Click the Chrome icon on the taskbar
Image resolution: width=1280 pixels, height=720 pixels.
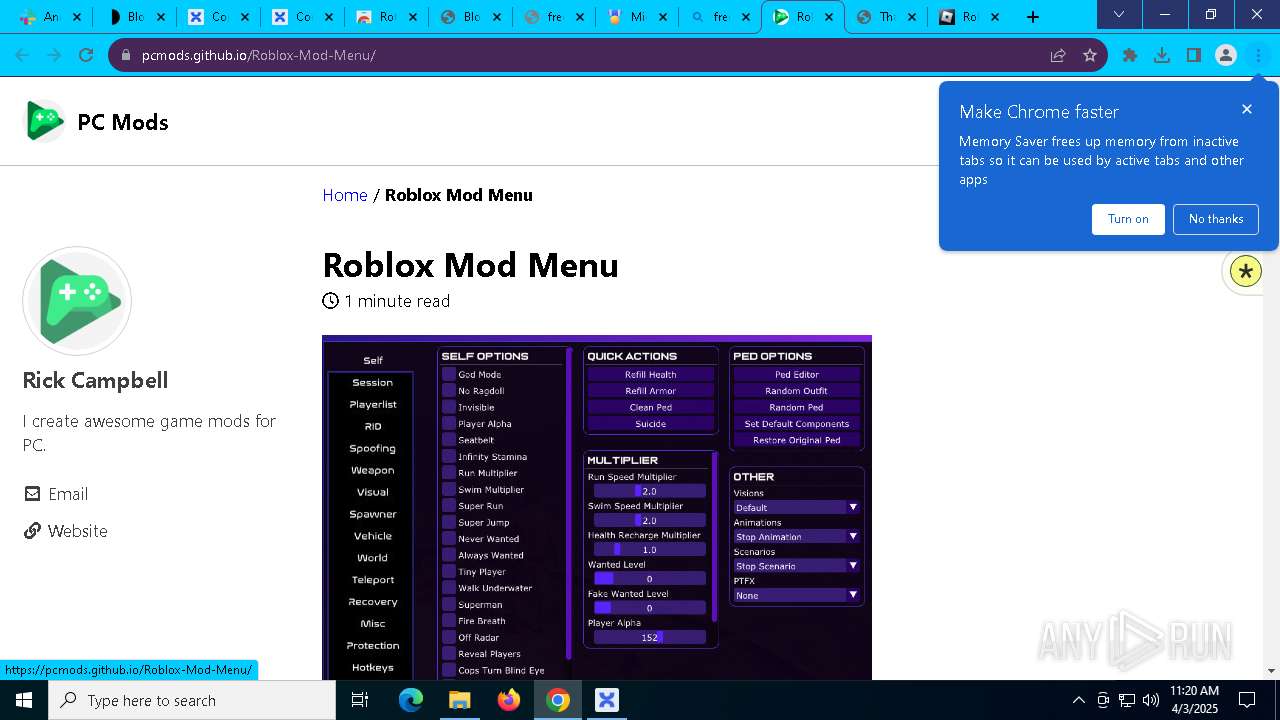[558, 700]
